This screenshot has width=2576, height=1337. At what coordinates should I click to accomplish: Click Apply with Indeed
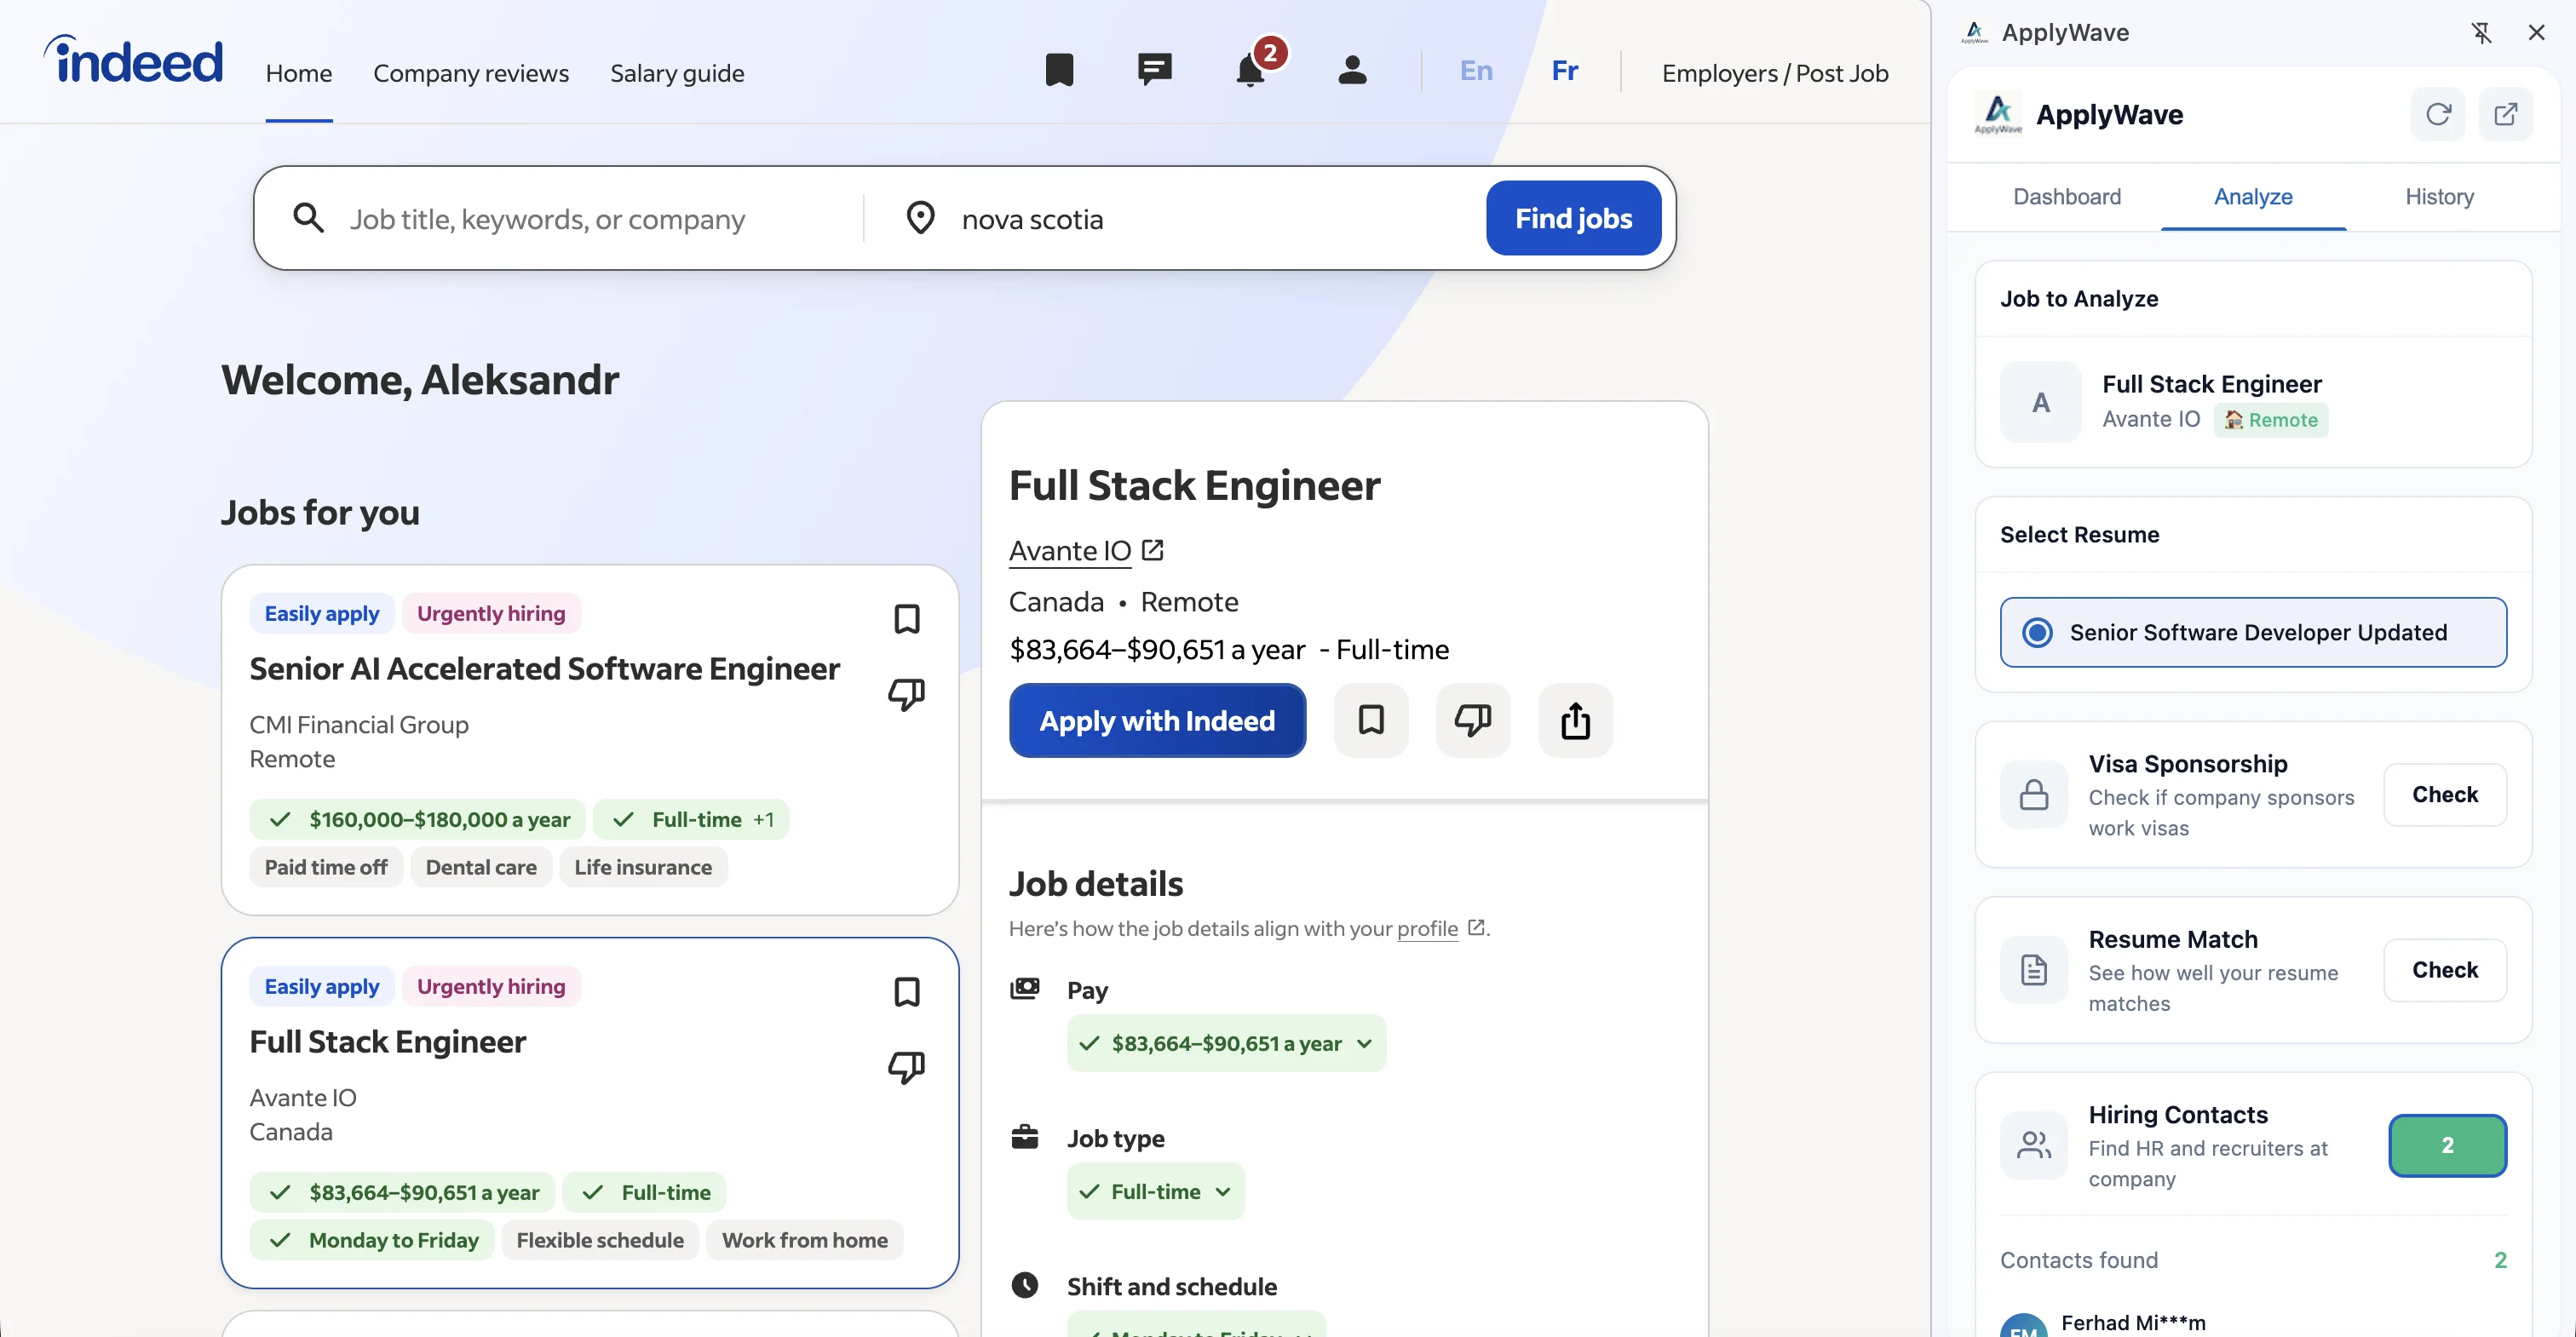1157,720
